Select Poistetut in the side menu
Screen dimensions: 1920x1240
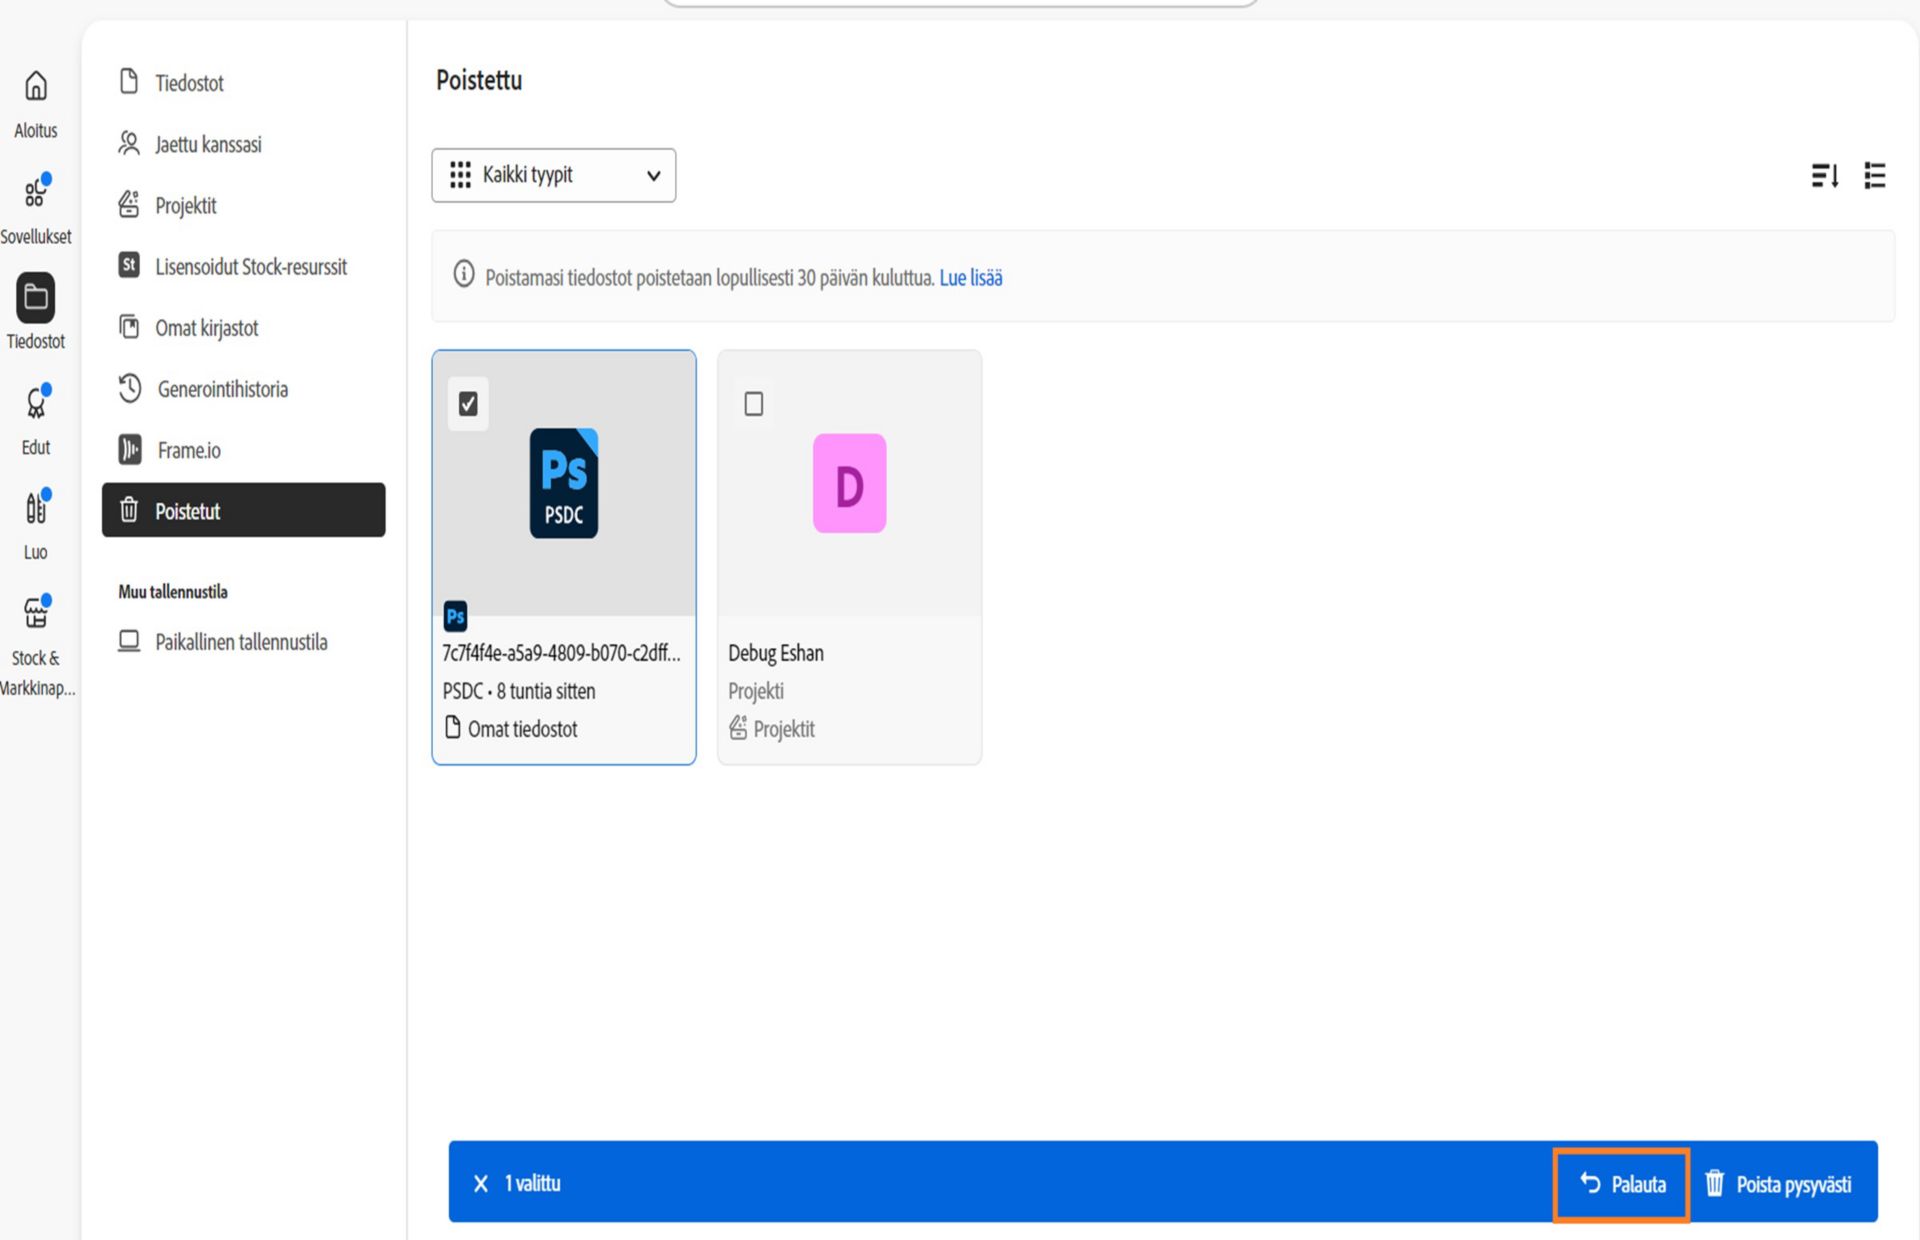(x=243, y=510)
